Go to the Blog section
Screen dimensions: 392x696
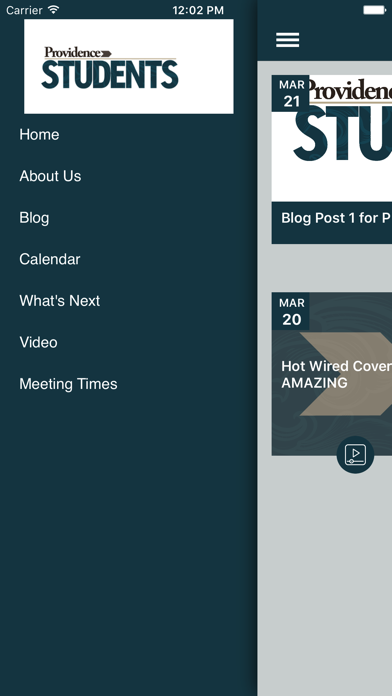pos(34,218)
